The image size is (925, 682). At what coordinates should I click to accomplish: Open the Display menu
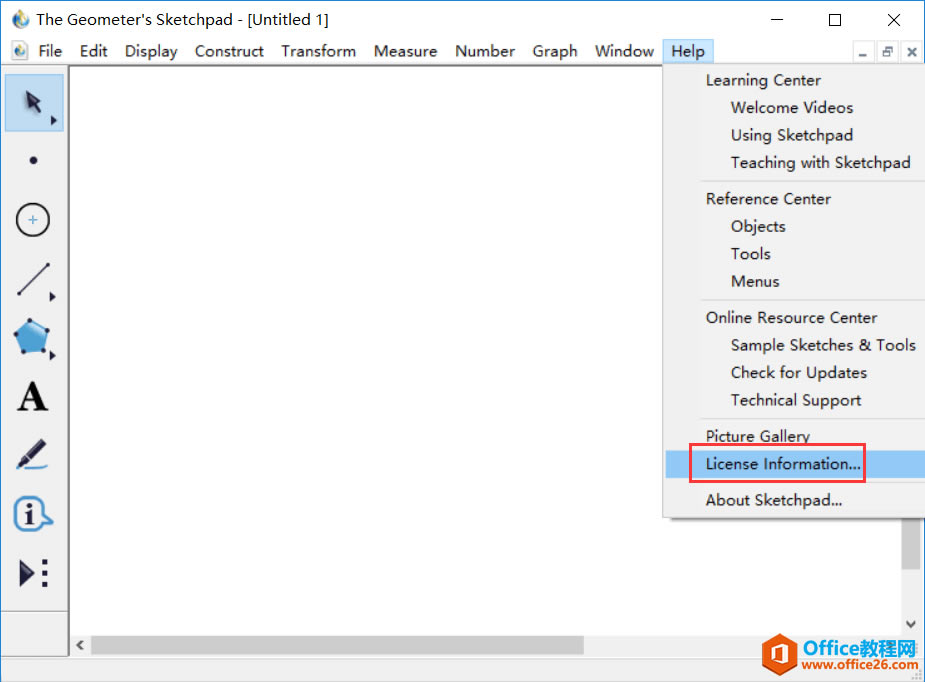pyautogui.click(x=151, y=51)
